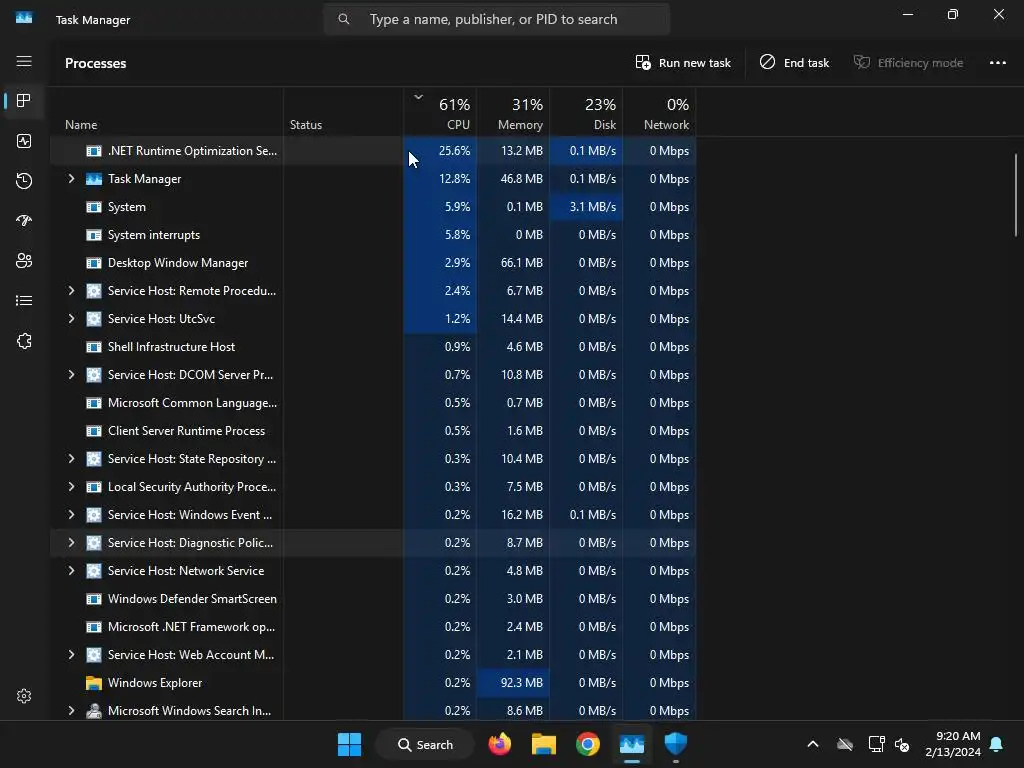
Task: Click the Efficiency mode button
Action: point(908,63)
